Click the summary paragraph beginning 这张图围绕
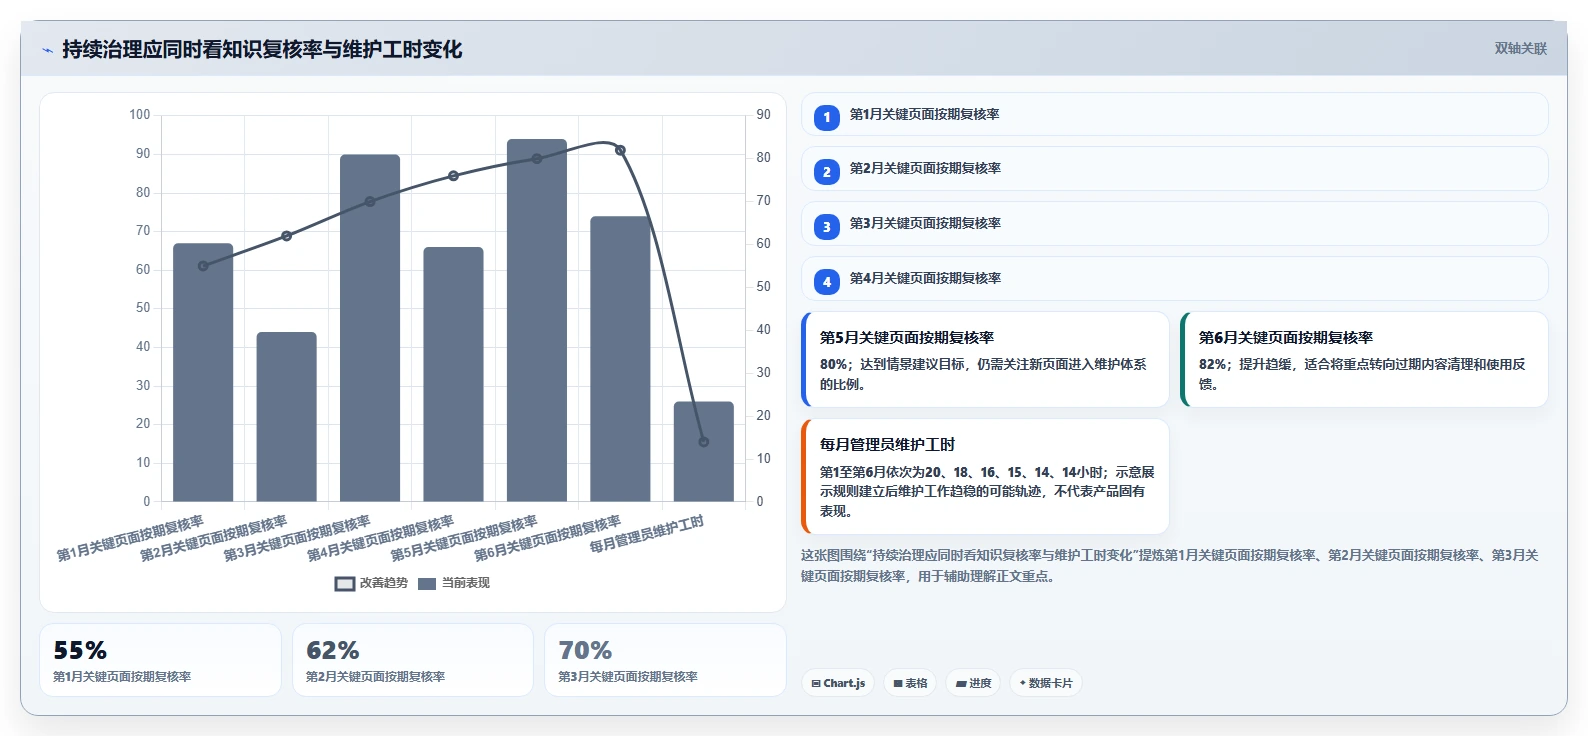This screenshot has height=736, width=1588. [x=1170, y=566]
